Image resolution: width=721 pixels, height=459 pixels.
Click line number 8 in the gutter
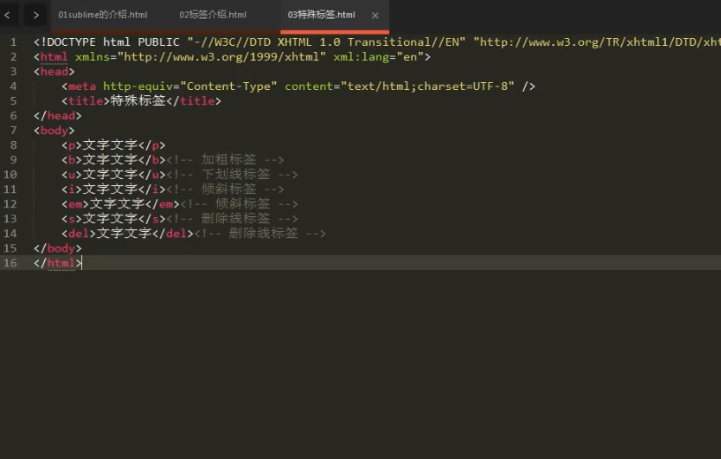[13, 145]
